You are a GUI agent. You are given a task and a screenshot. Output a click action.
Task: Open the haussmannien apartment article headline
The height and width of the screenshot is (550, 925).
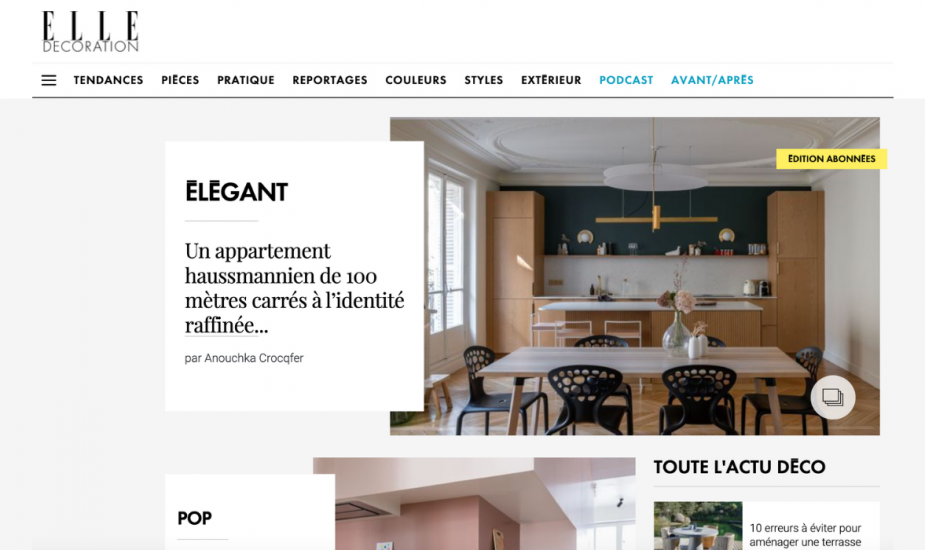pos(294,288)
